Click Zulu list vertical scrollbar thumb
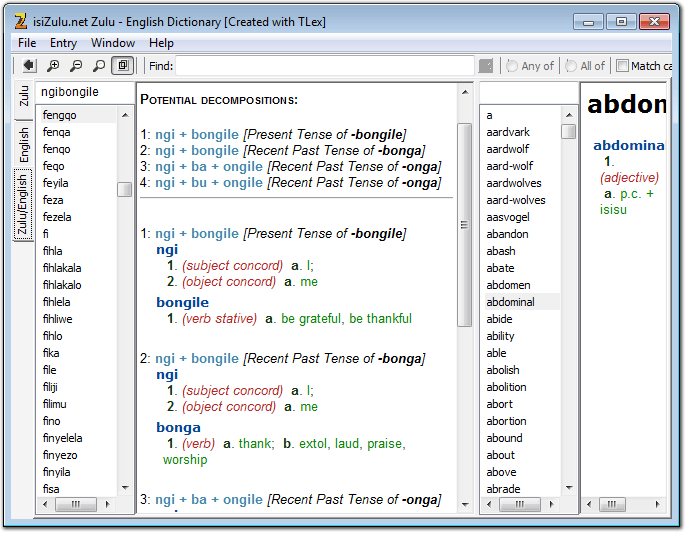This screenshot has height=534, width=687. click(125, 190)
